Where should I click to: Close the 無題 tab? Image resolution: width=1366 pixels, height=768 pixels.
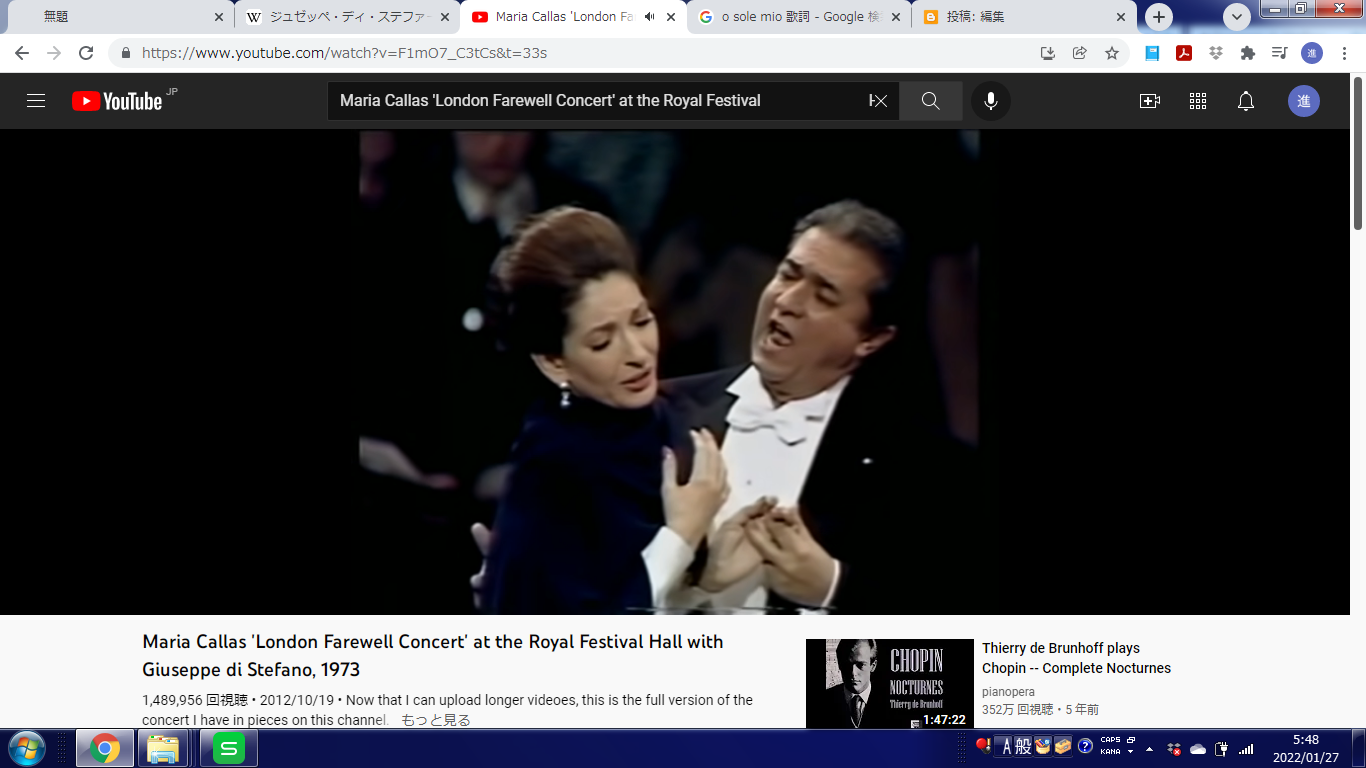coord(219,17)
